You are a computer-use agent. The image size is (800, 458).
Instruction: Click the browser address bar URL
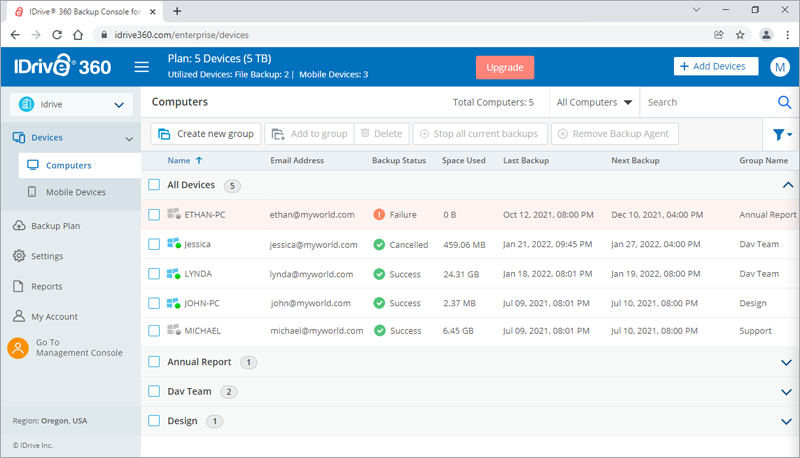tap(182, 35)
